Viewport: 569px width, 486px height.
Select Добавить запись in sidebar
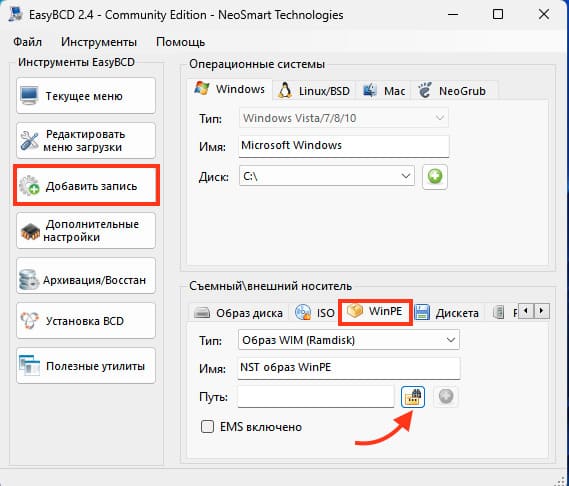86,185
